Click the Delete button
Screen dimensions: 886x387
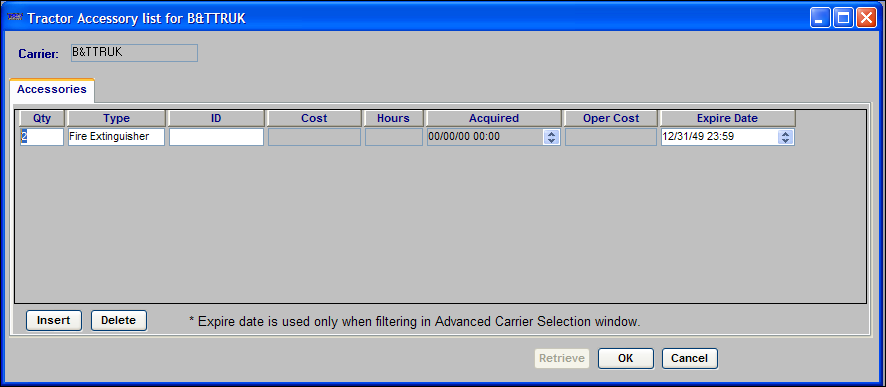pos(119,320)
